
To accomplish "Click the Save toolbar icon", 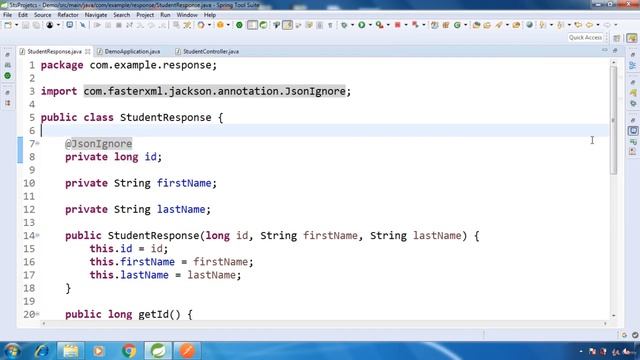I will (x=25, y=25).
